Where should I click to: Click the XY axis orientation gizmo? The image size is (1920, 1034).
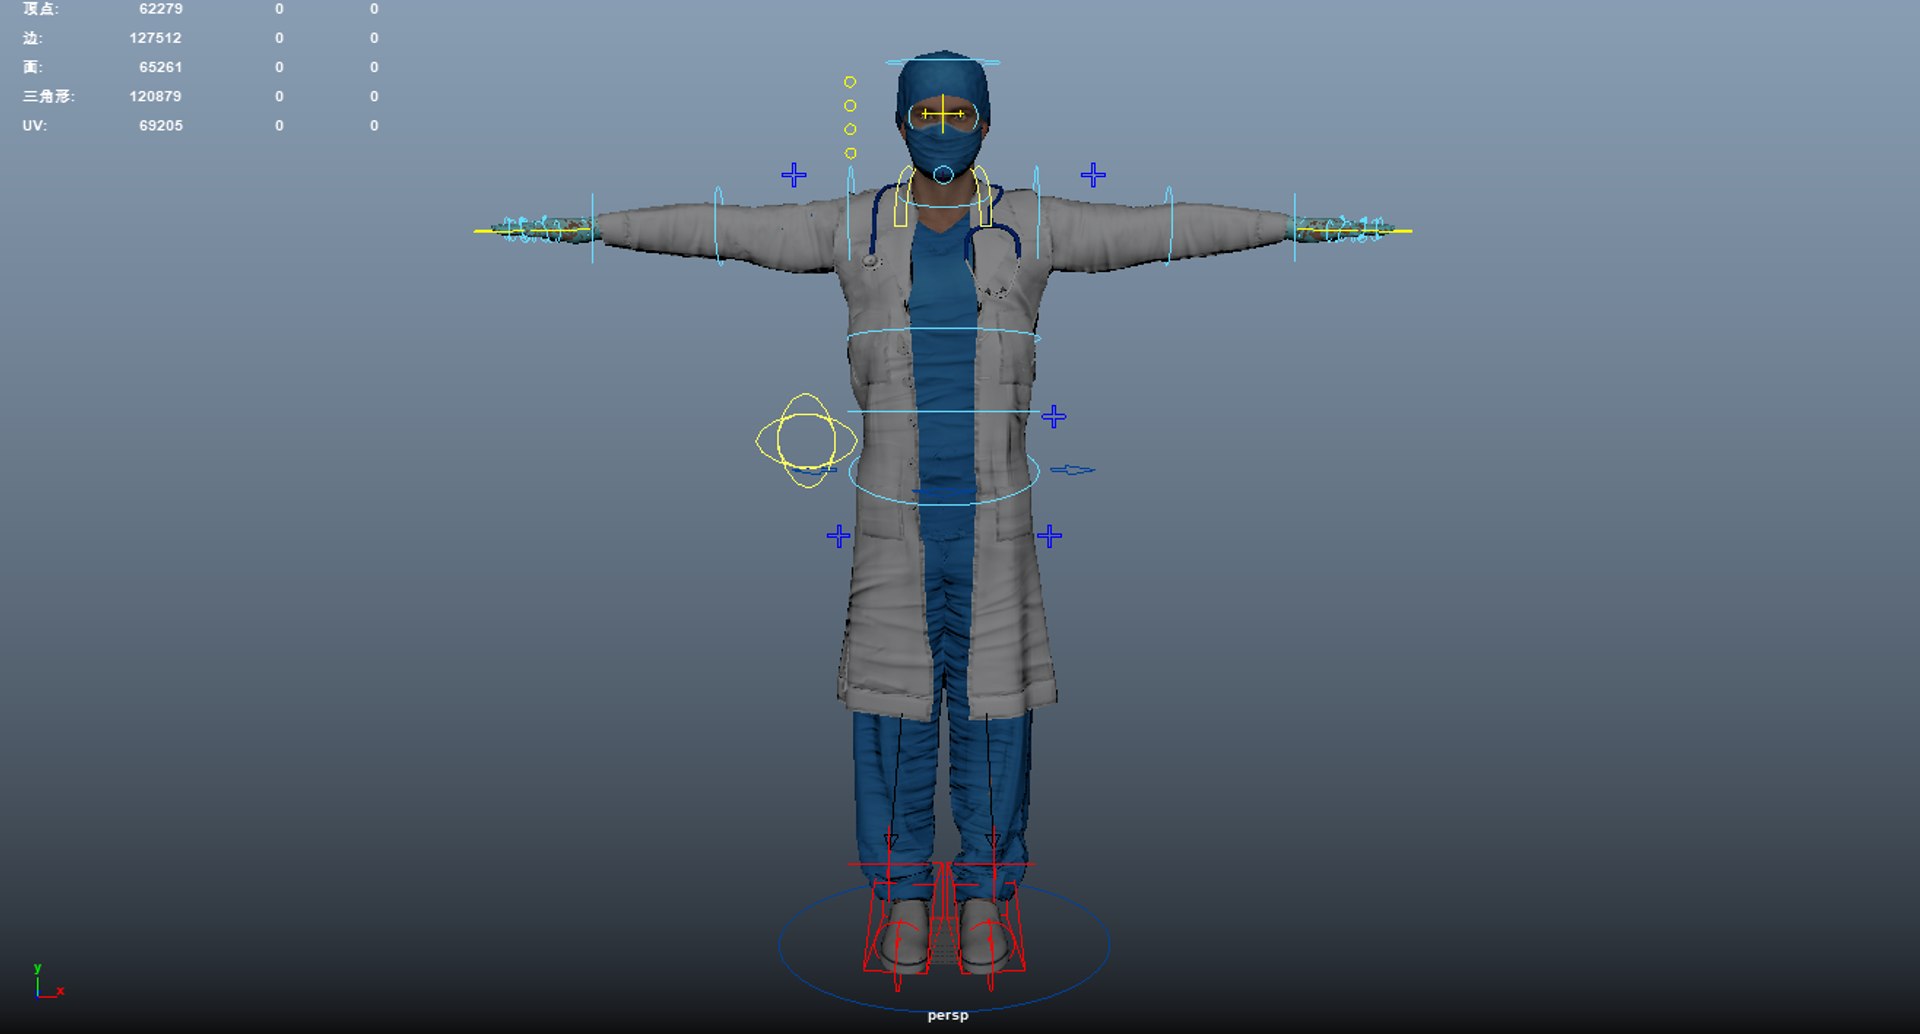click(47, 982)
